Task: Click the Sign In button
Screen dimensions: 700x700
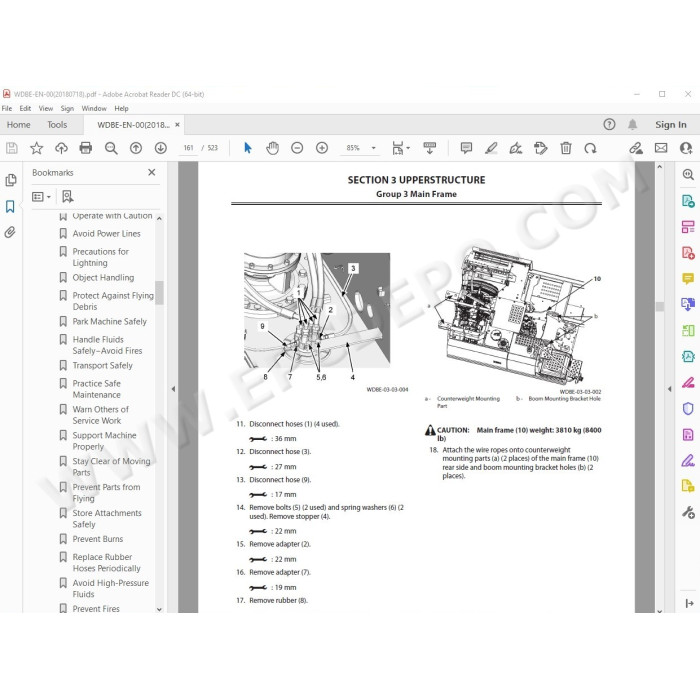Action: [x=671, y=125]
